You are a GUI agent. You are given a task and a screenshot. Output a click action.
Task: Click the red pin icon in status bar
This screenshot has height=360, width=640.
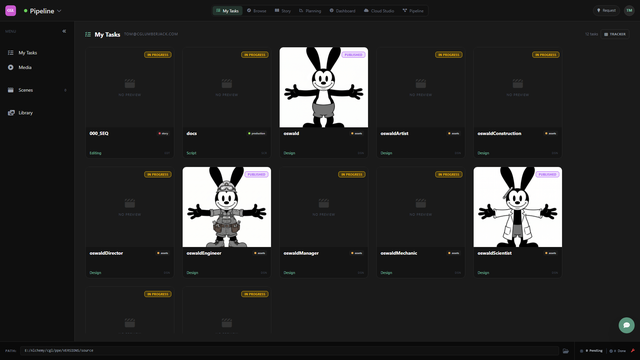633,351
